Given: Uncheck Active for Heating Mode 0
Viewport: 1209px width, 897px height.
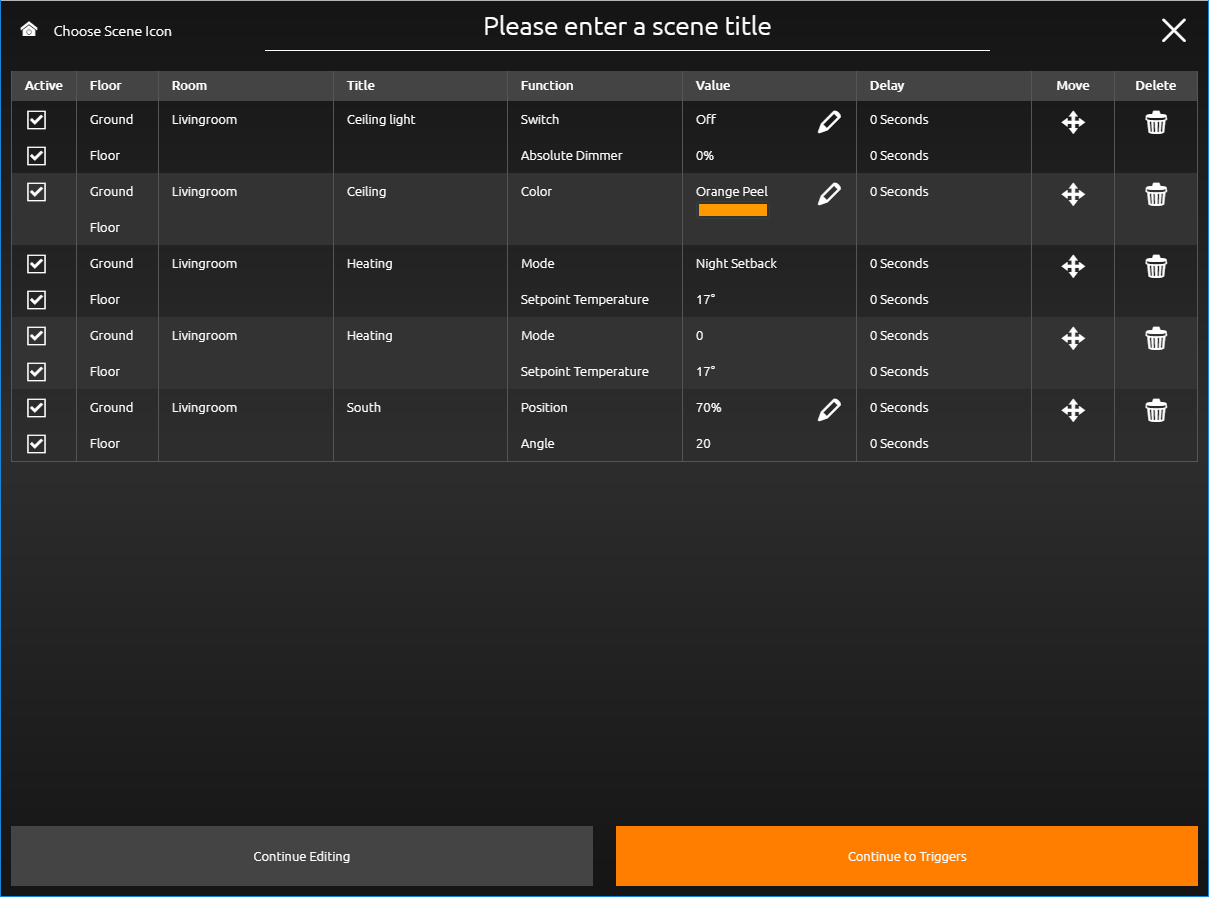Looking at the screenshot, I should pyautogui.click(x=36, y=336).
